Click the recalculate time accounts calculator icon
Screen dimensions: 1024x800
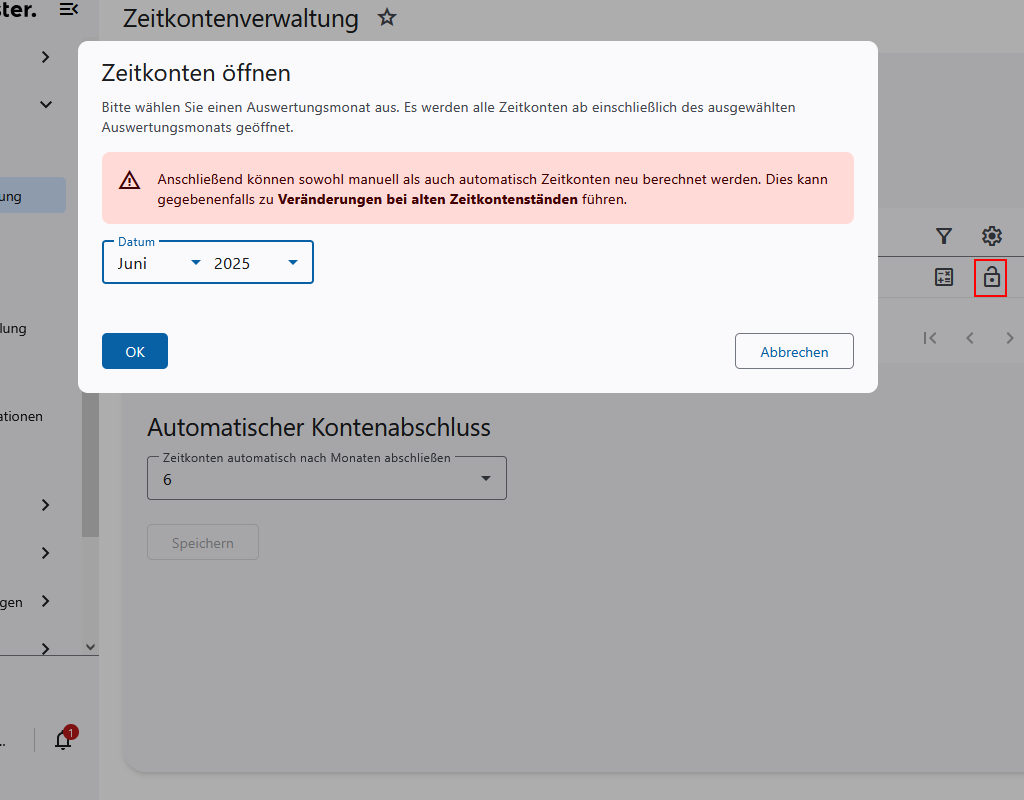[x=944, y=277]
